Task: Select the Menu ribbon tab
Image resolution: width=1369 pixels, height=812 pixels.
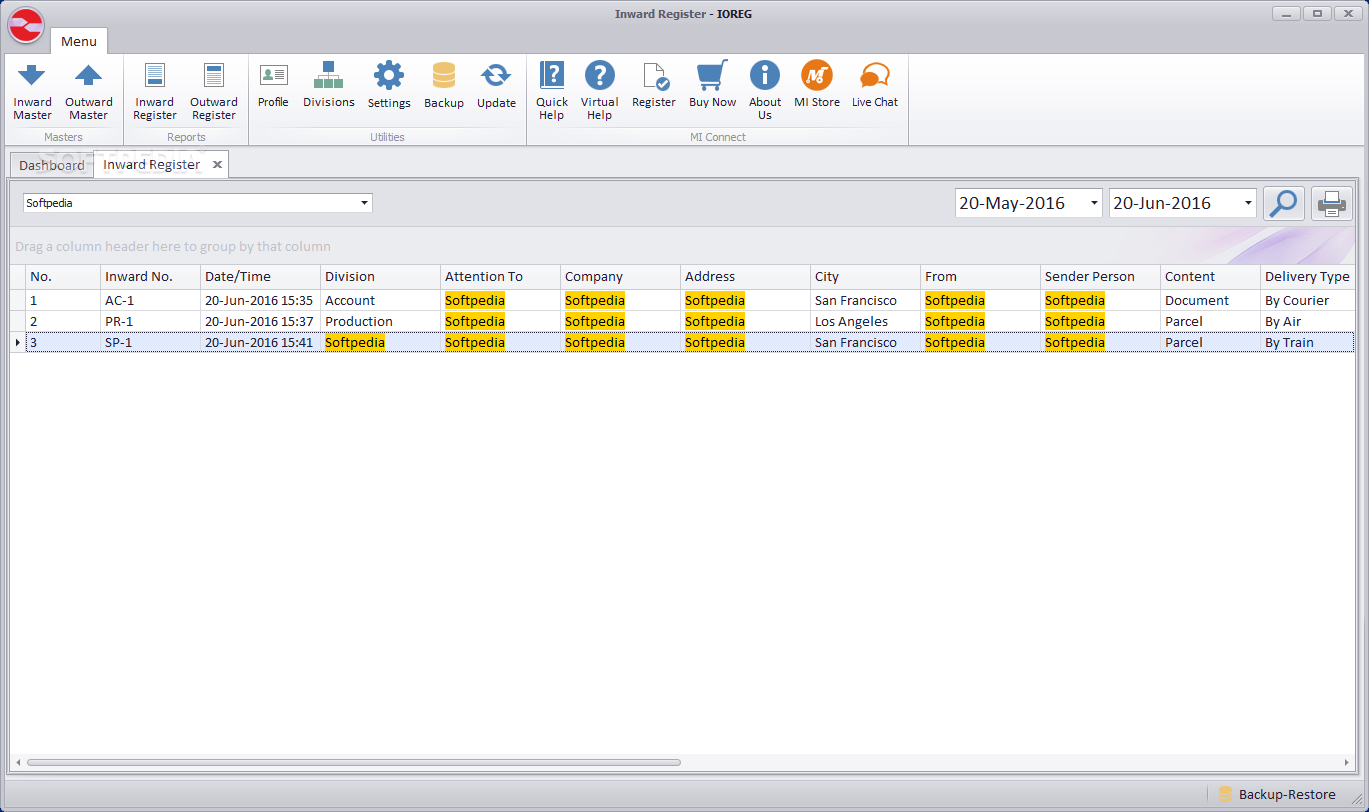Action: click(x=79, y=41)
